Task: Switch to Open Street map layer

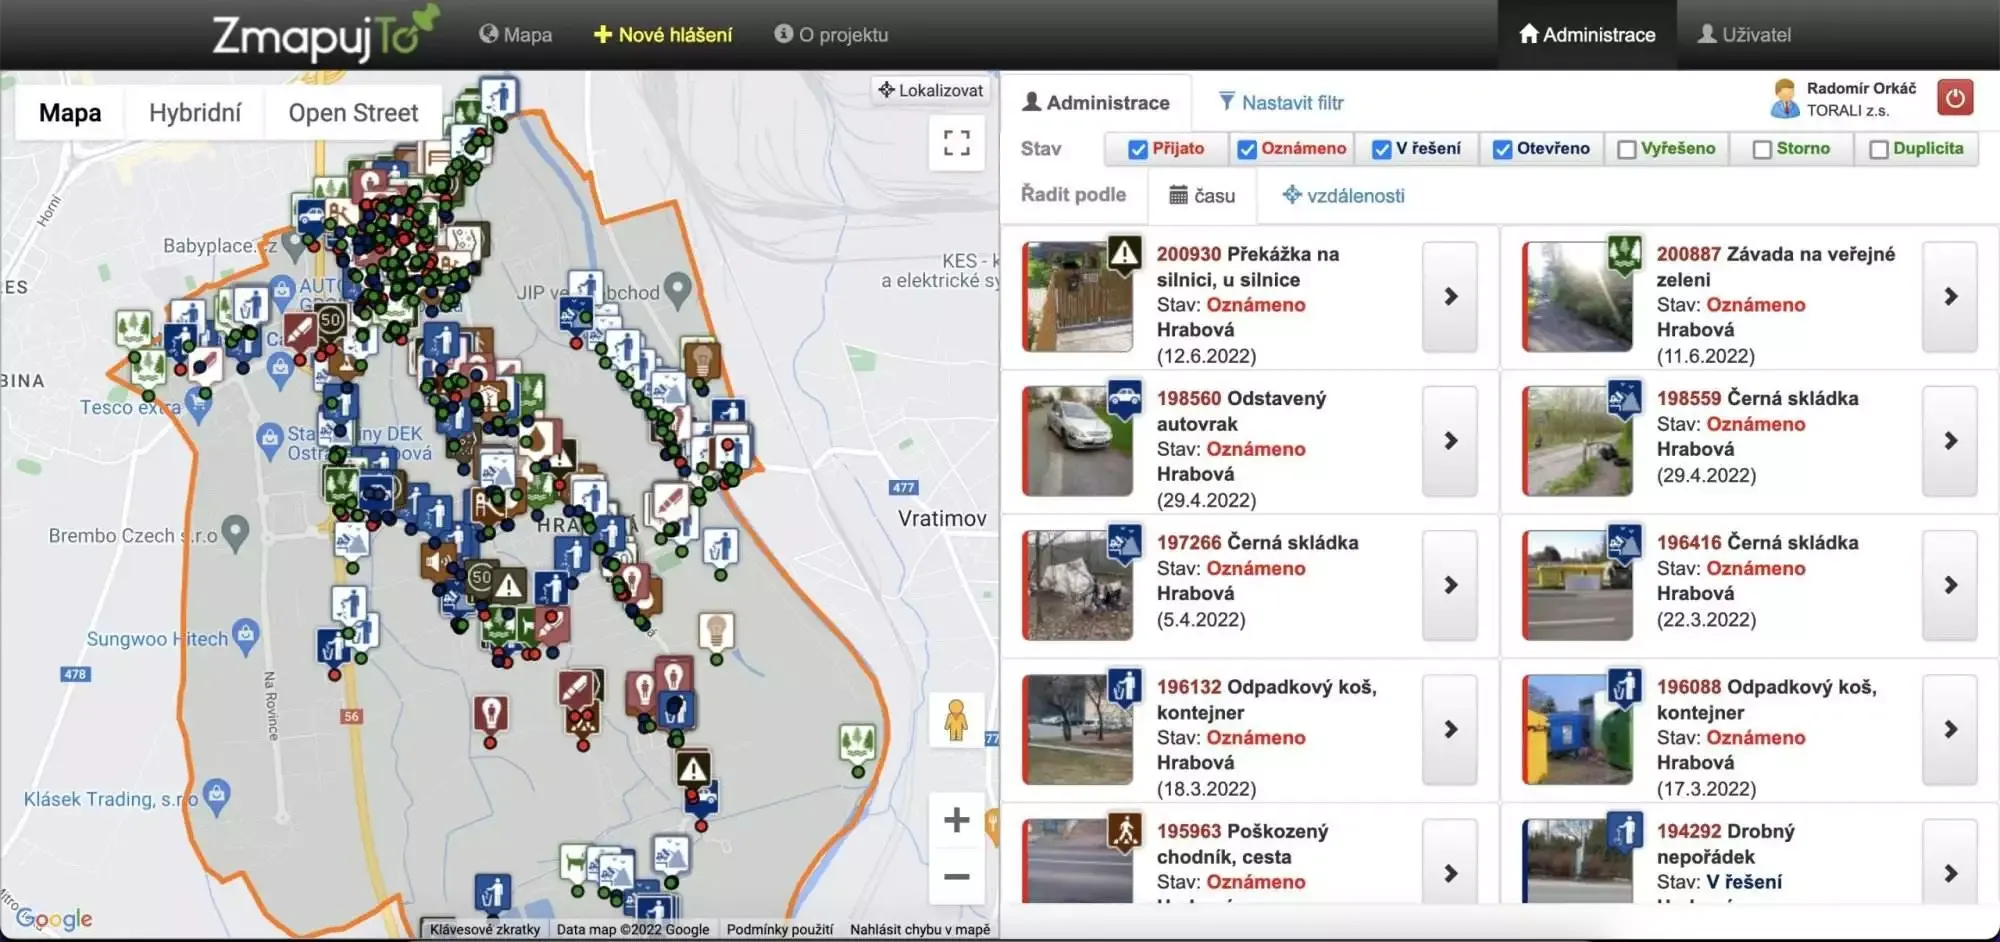Action: 353,113
